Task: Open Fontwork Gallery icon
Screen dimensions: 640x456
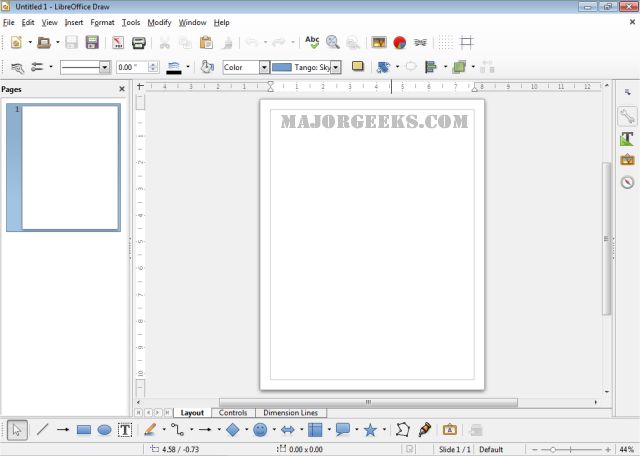Action: (x=449, y=429)
